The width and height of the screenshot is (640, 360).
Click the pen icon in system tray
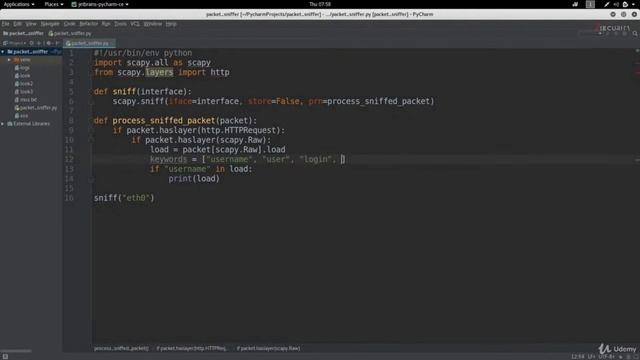tap(607, 4)
